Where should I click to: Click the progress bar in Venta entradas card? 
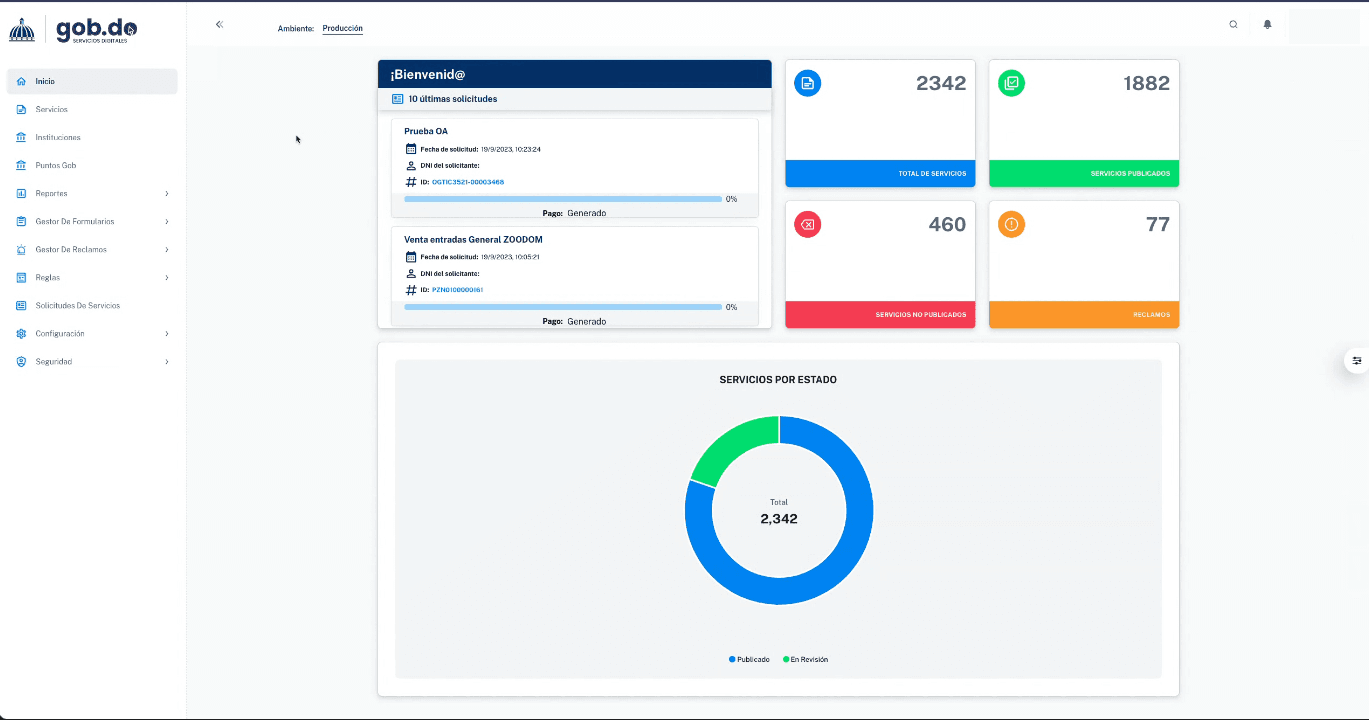click(563, 307)
